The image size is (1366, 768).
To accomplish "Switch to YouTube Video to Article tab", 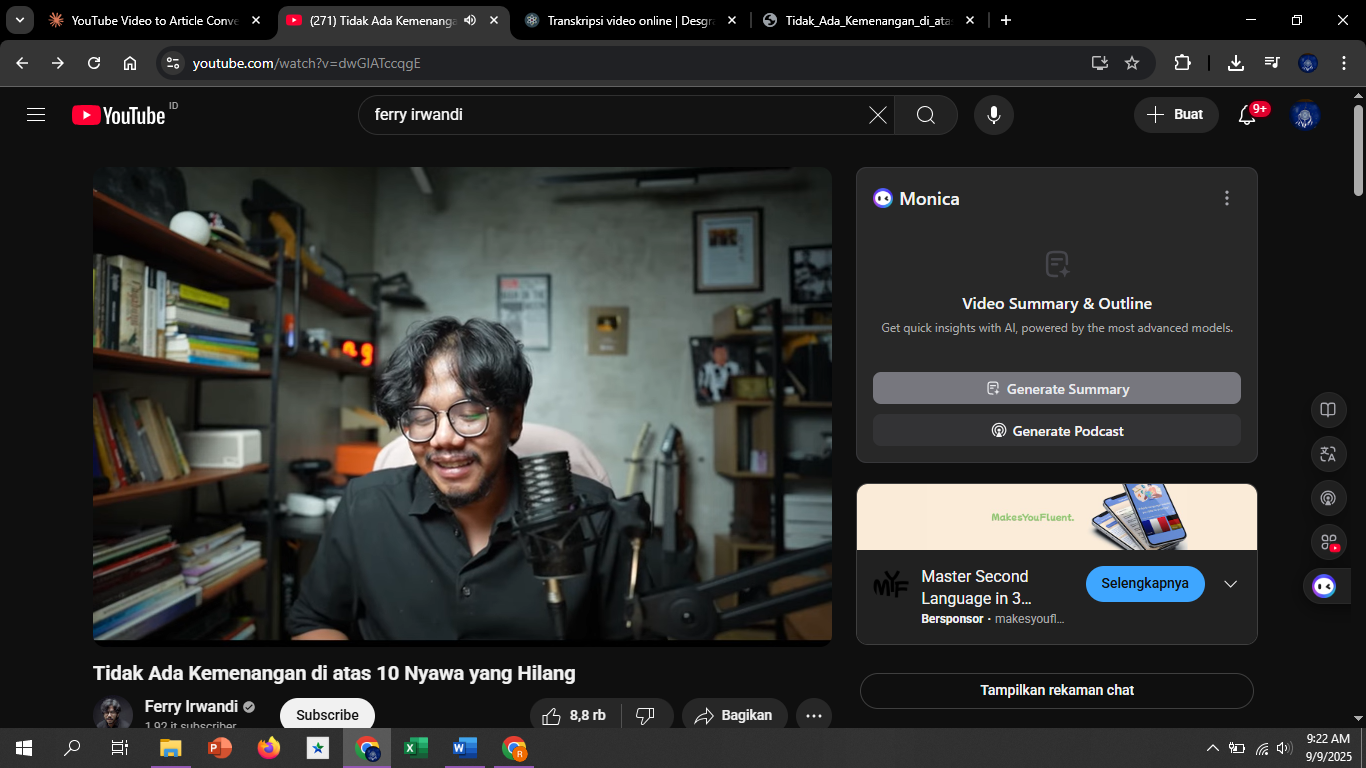I will pos(156,20).
